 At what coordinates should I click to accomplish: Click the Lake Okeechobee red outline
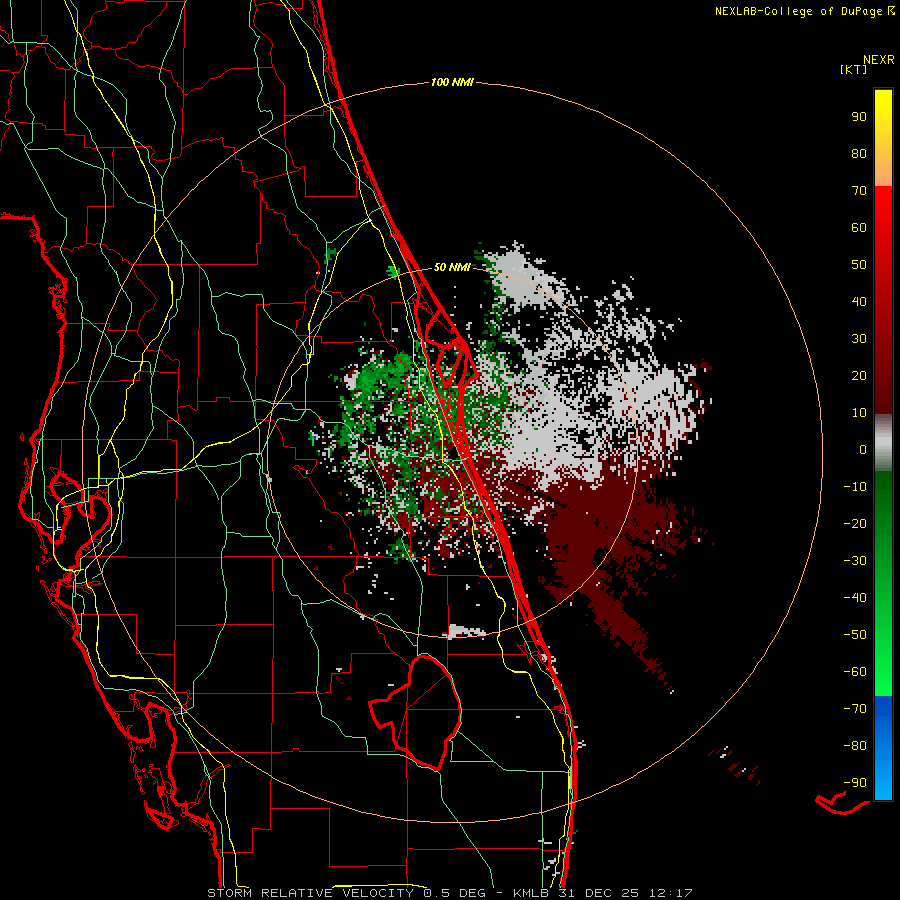[x=416, y=712]
